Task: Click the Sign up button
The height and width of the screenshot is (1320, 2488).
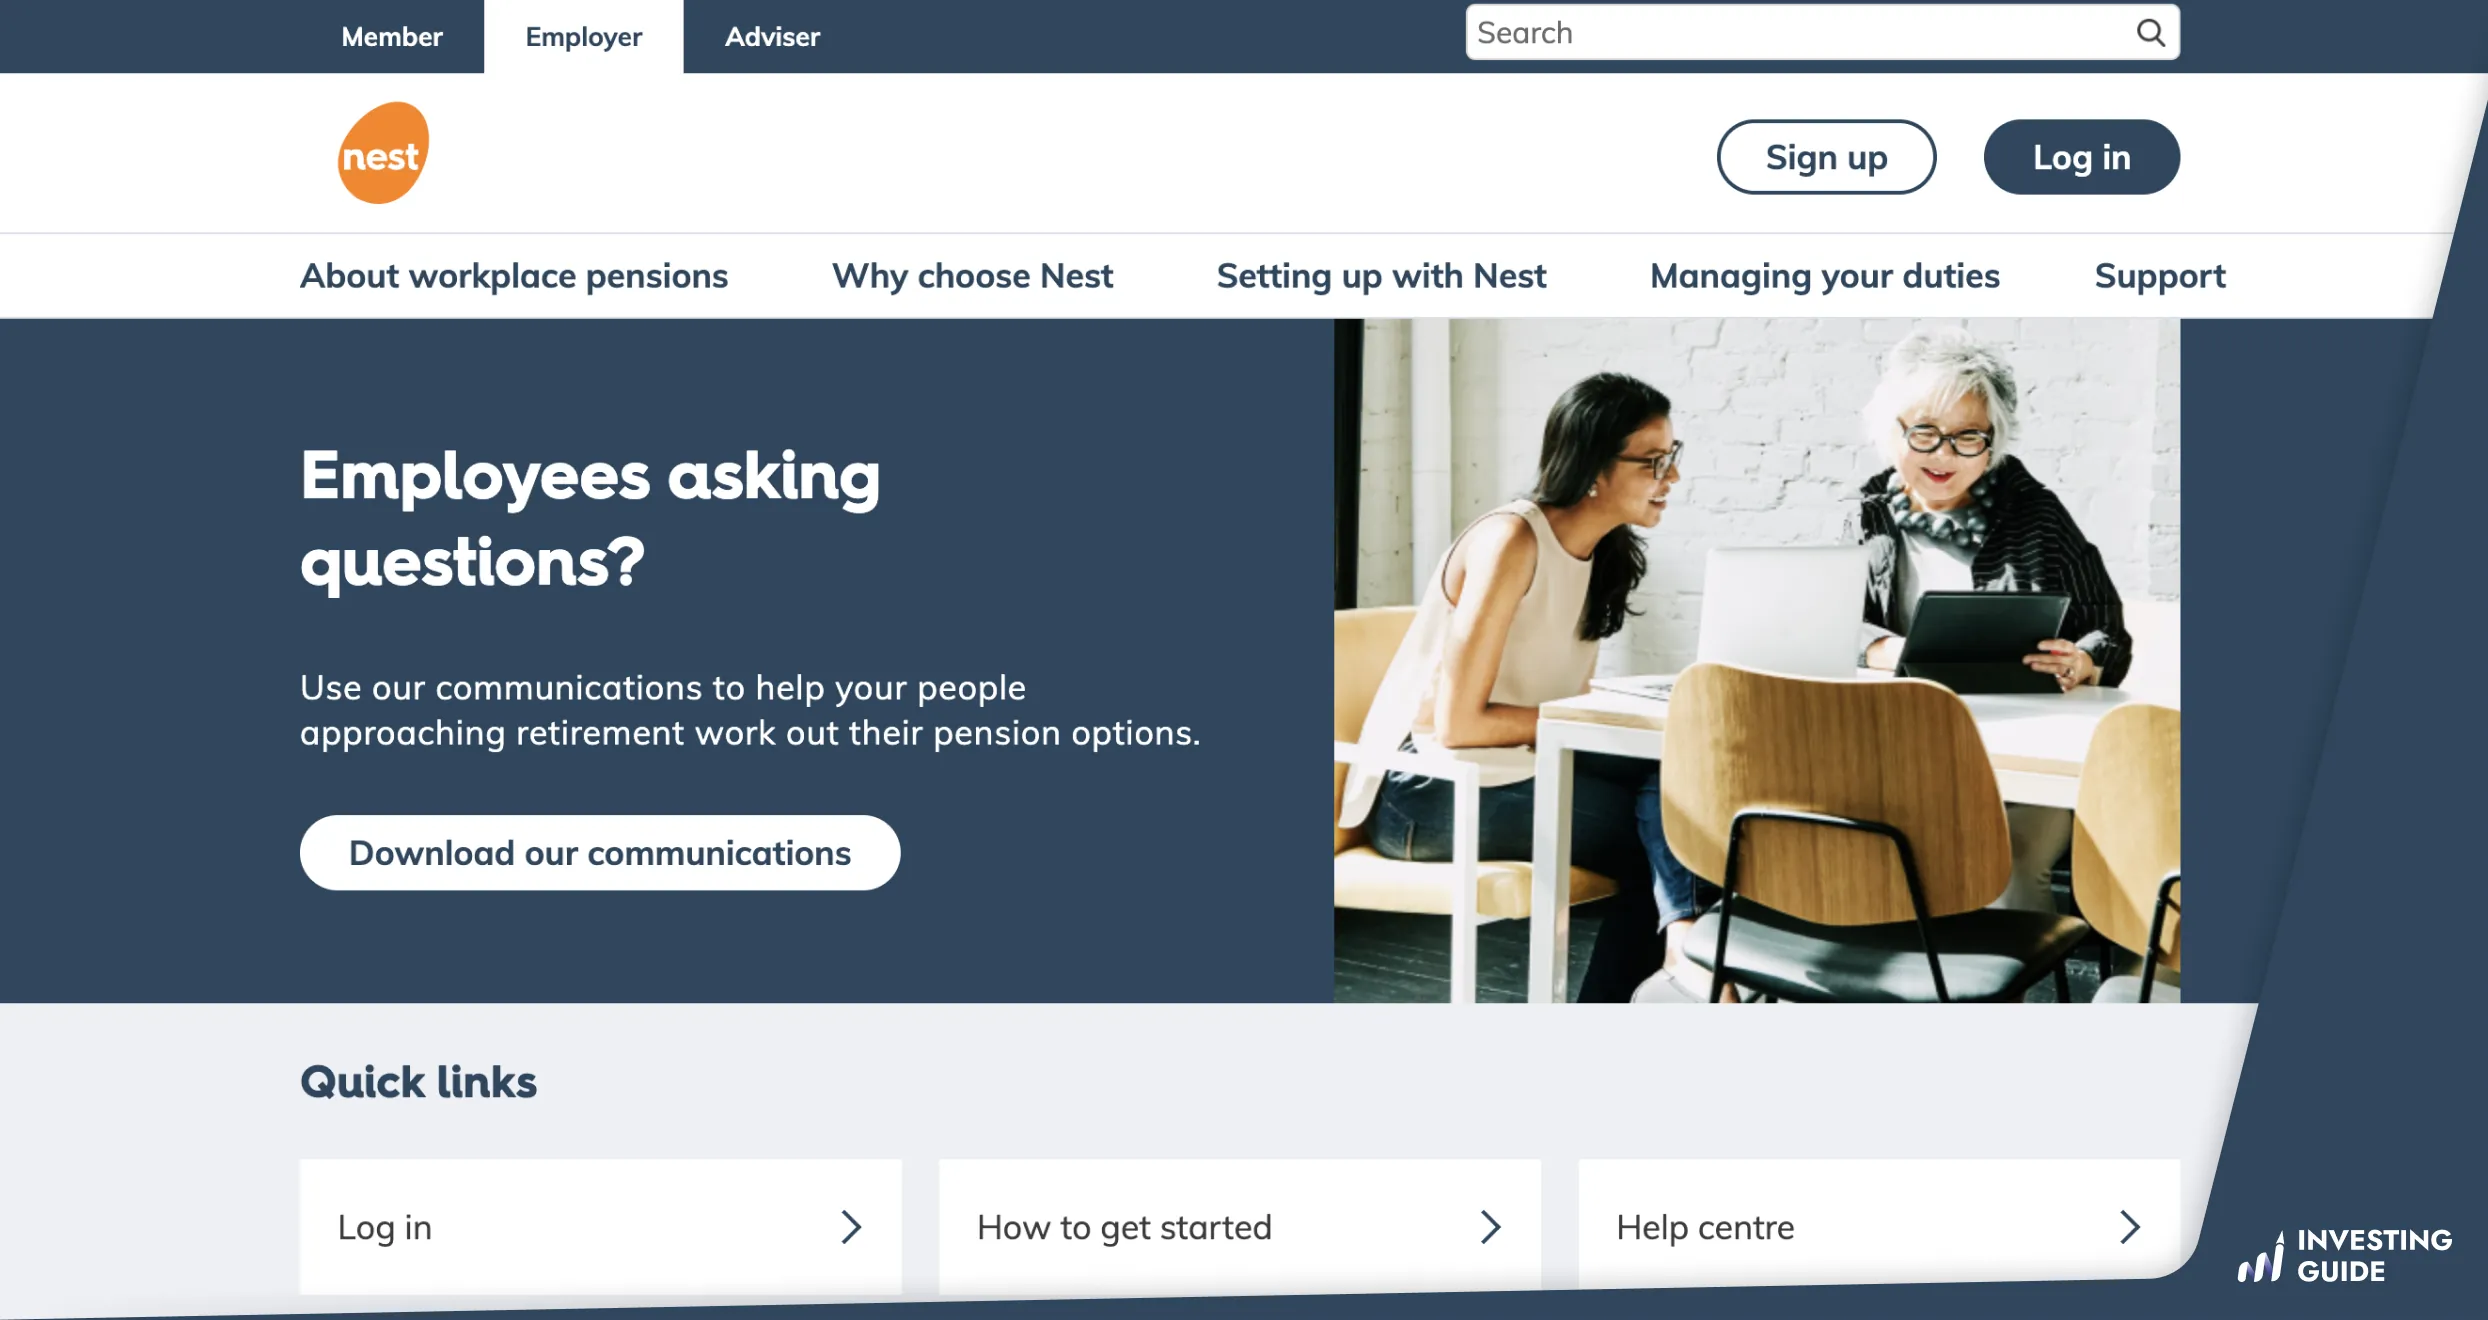Action: pyautogui.click(x=1827, y=156)
